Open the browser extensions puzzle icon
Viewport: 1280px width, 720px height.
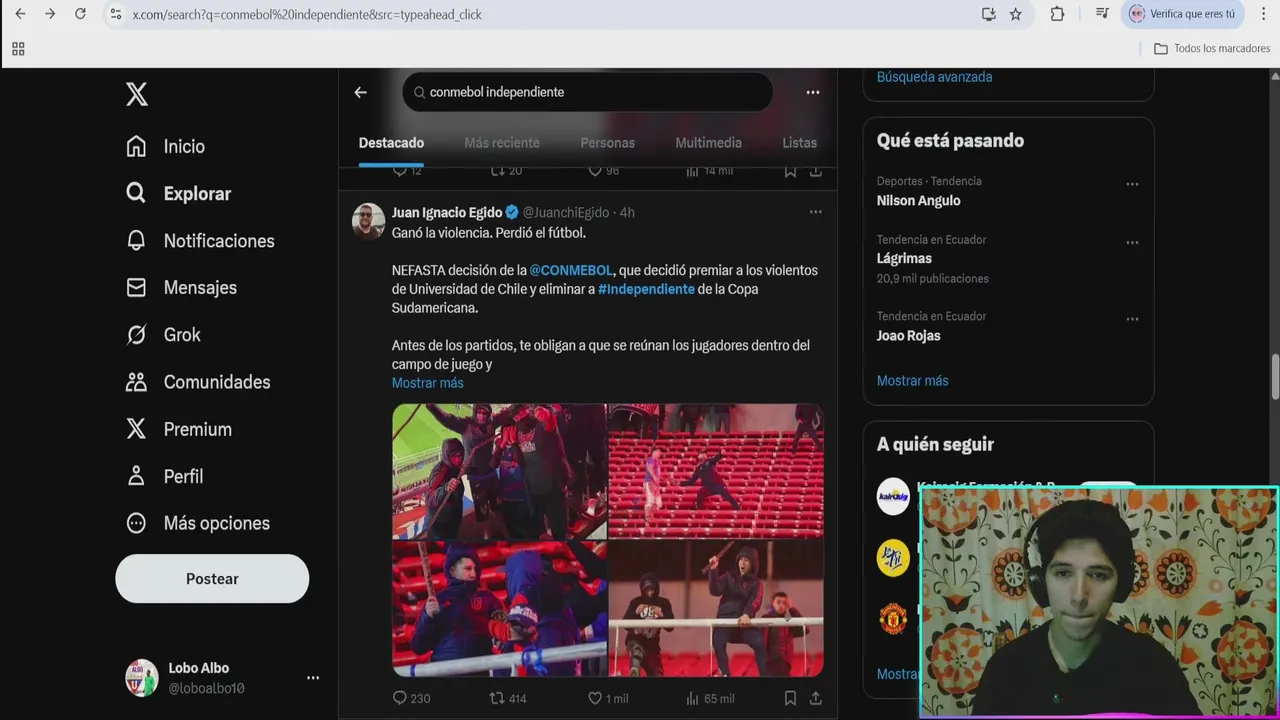[x=1057, y=14]
